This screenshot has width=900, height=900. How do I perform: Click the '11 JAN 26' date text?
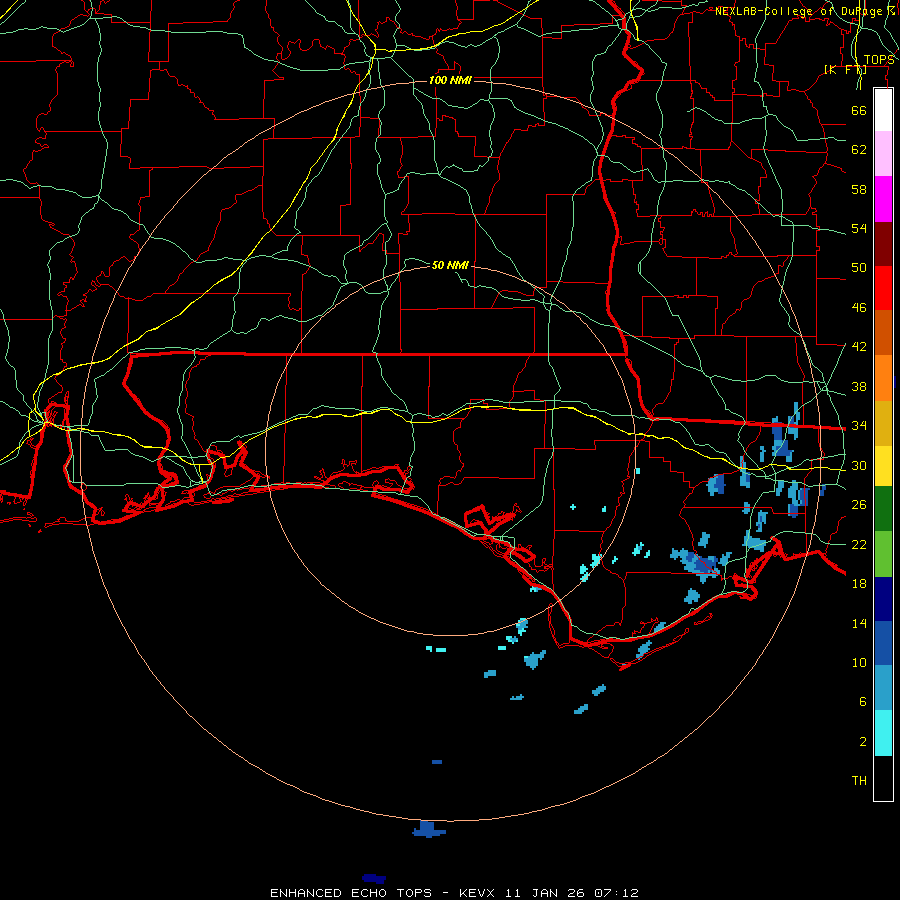pyautogui.click(x=546, y=893)
